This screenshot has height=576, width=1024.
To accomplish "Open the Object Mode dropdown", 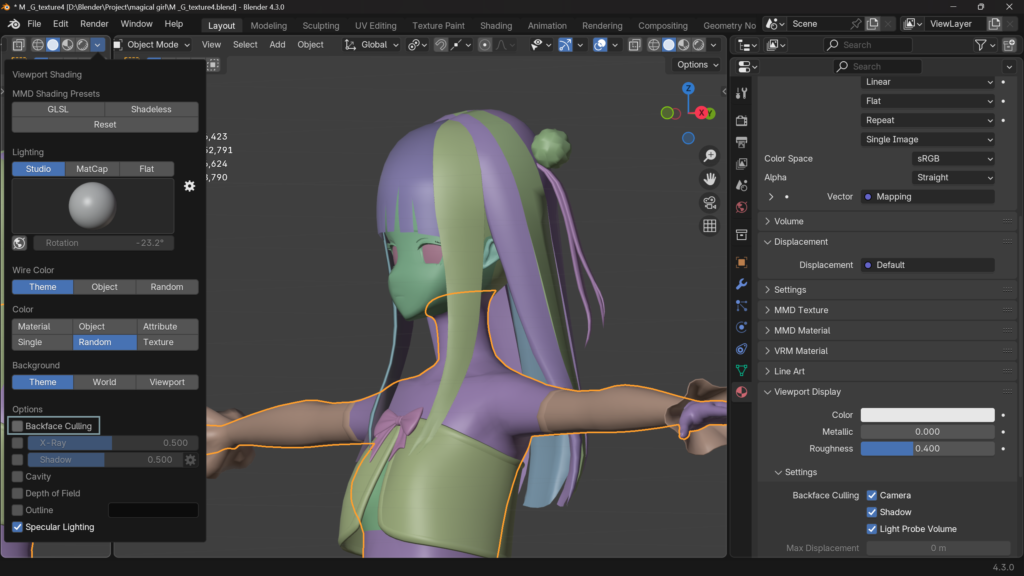I will coord(152,45).
